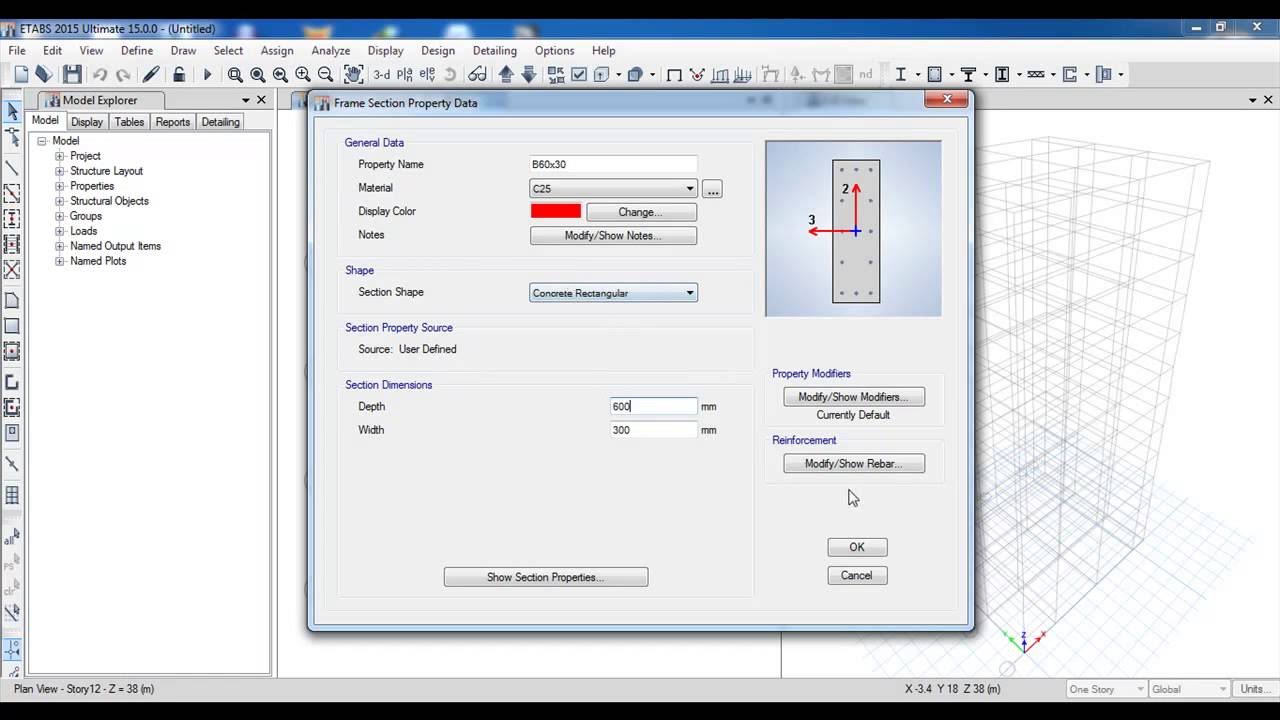Expand the Structural Objects tree node

click(x=59, y=201)
